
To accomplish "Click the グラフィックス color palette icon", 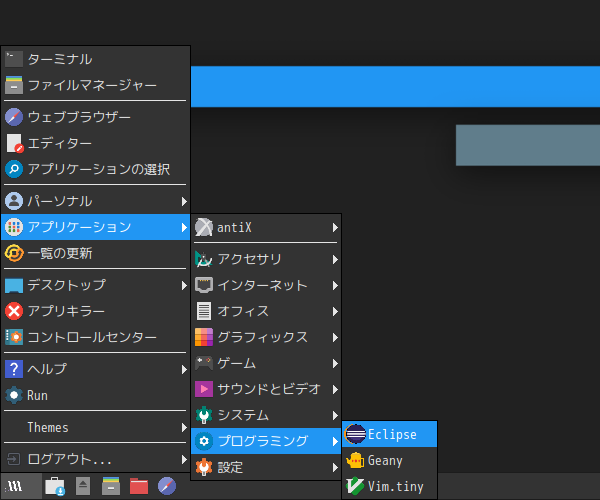I will tap(204, 337).
